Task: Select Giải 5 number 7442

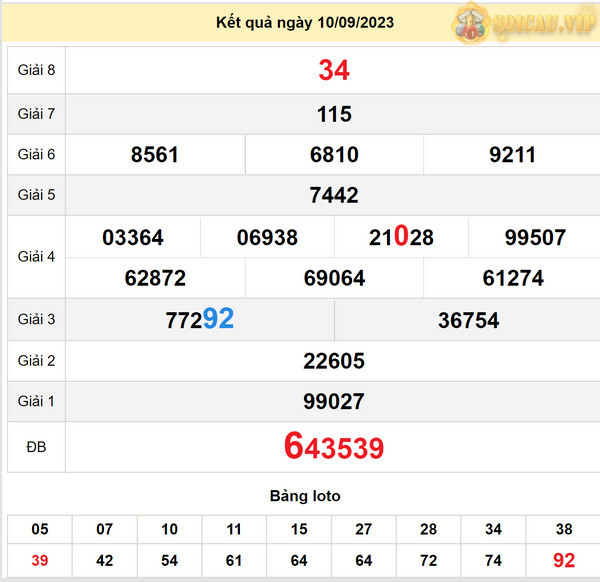Action: (334, 195)
